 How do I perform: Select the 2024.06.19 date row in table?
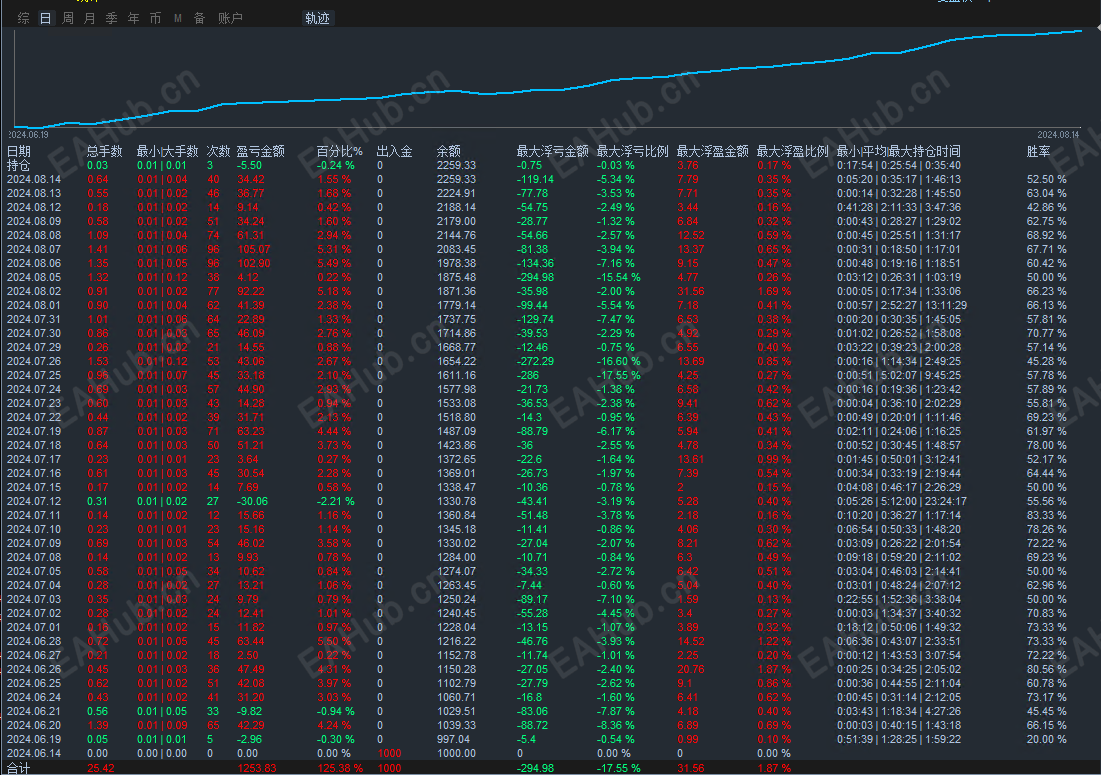(34, 739)
